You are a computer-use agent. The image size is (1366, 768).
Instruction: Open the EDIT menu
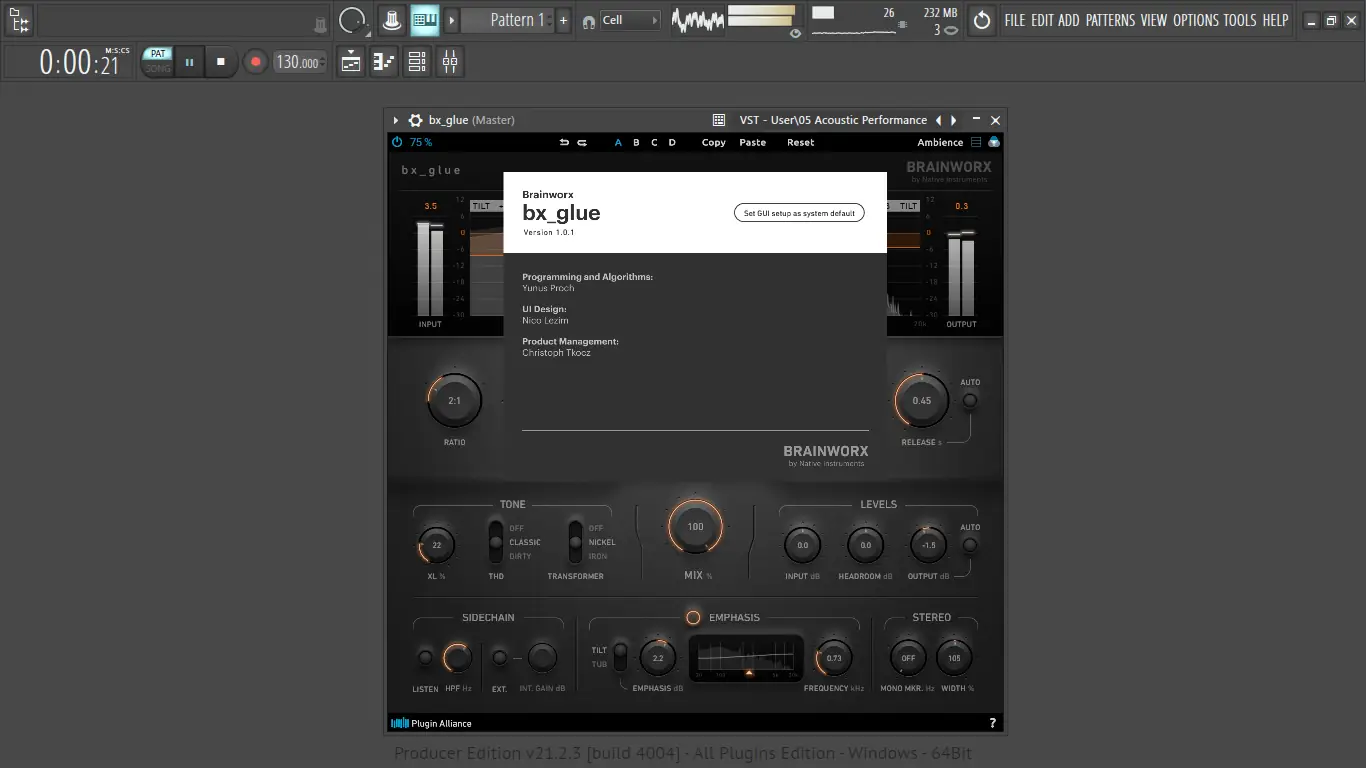1042,20
